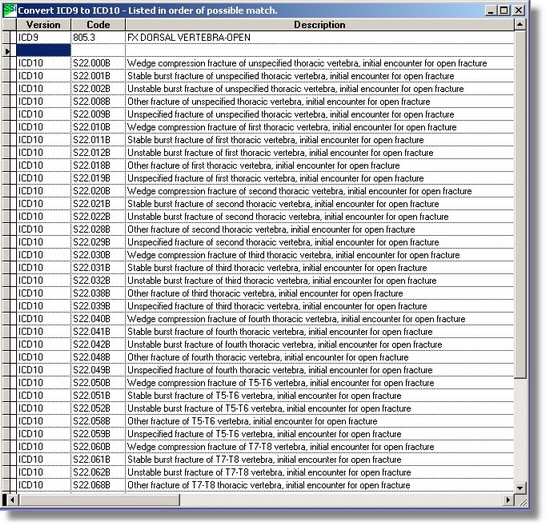Click 'Other fracture of second thoracic vertebra' description

[x=320, y=229]
